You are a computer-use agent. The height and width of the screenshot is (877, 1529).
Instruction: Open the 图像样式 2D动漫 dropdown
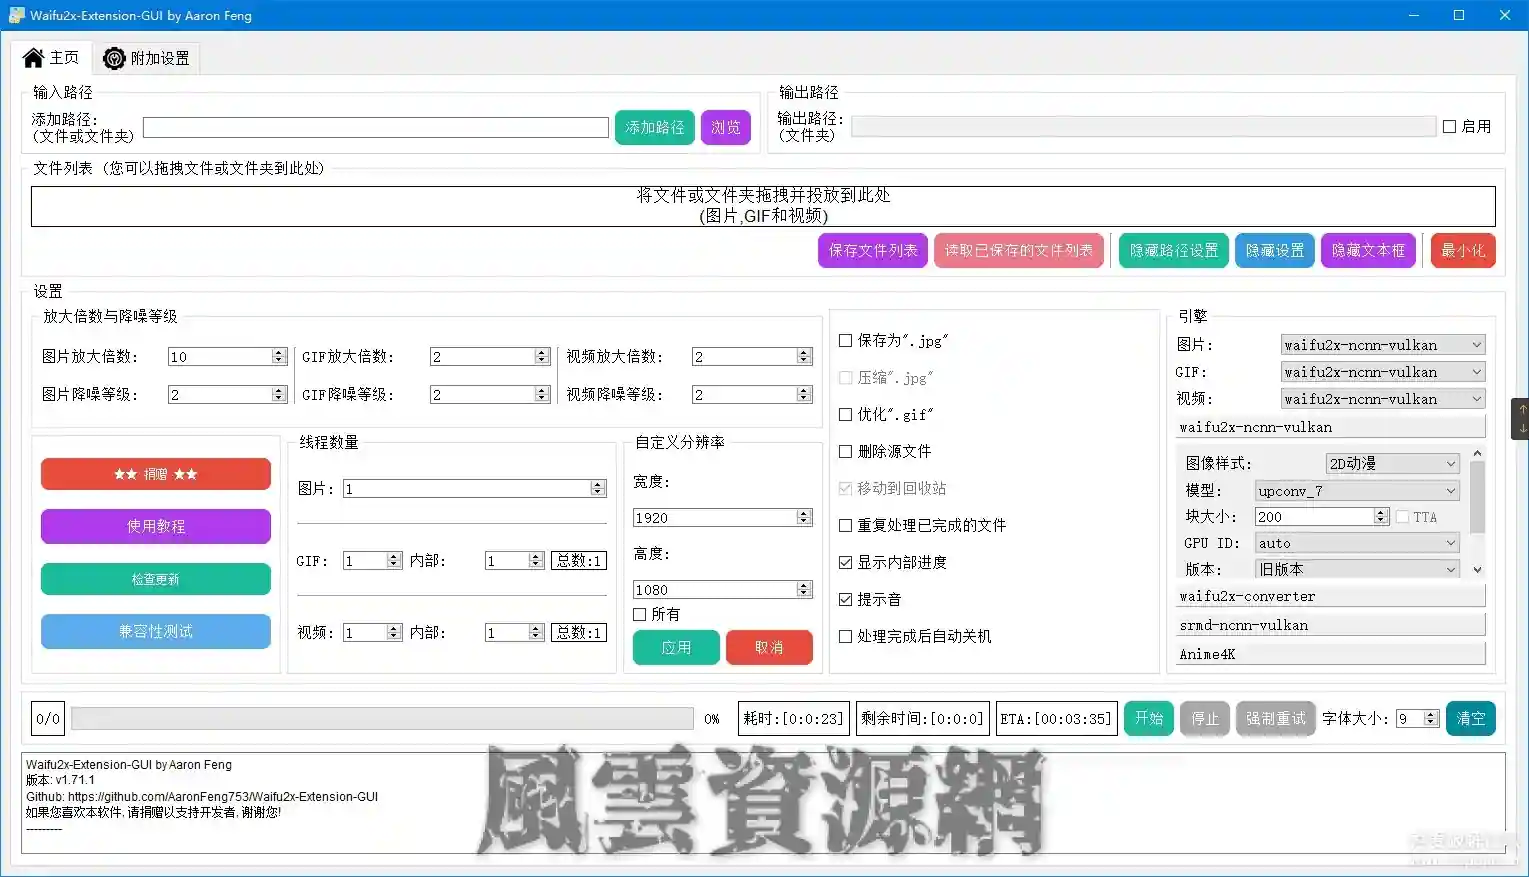1392,464
